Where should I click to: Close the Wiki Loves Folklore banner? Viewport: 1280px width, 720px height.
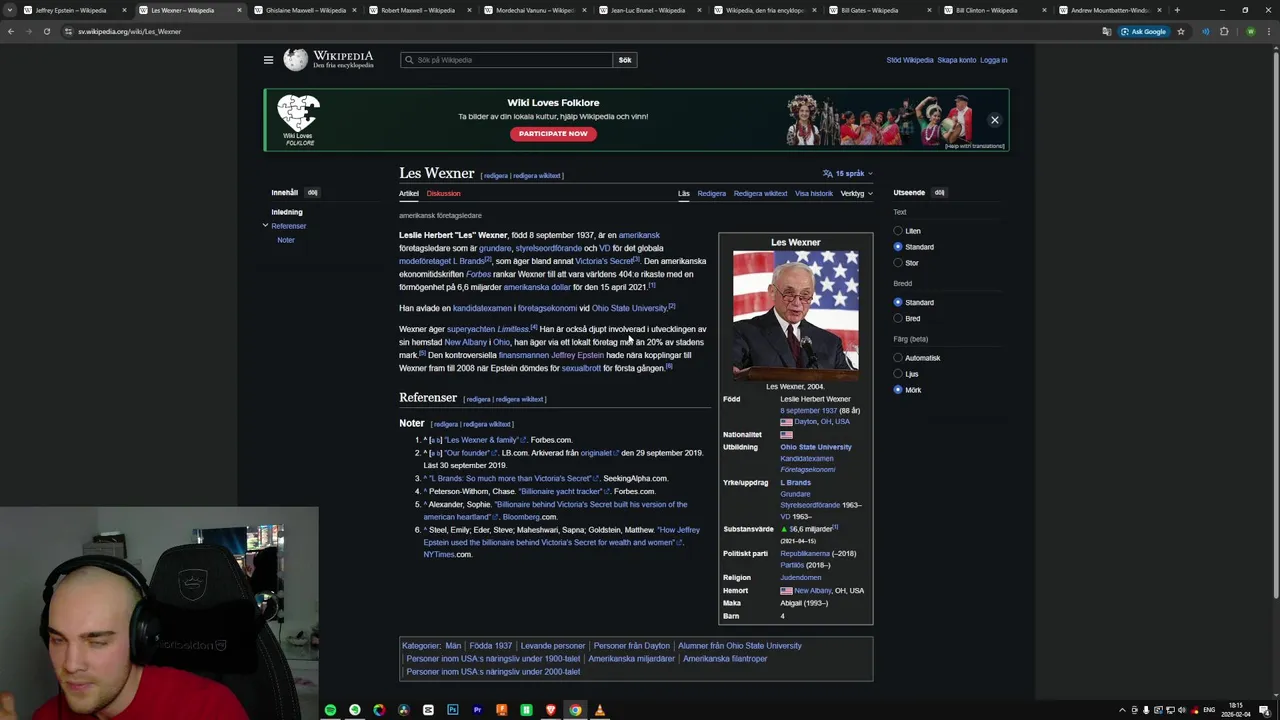pyautogui.click(x=994, y=120)
